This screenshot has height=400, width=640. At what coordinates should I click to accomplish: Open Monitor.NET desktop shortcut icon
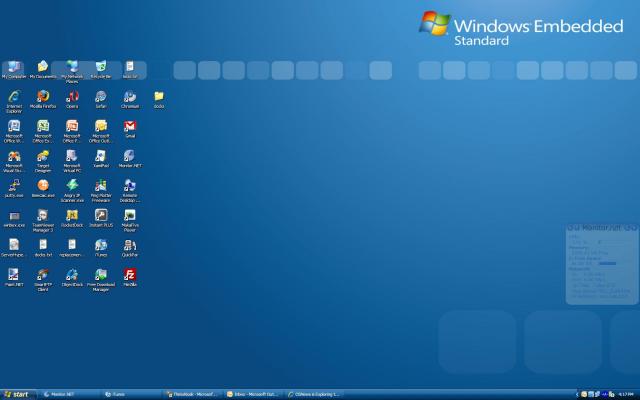pyautogui.click(x=130, y=159)
